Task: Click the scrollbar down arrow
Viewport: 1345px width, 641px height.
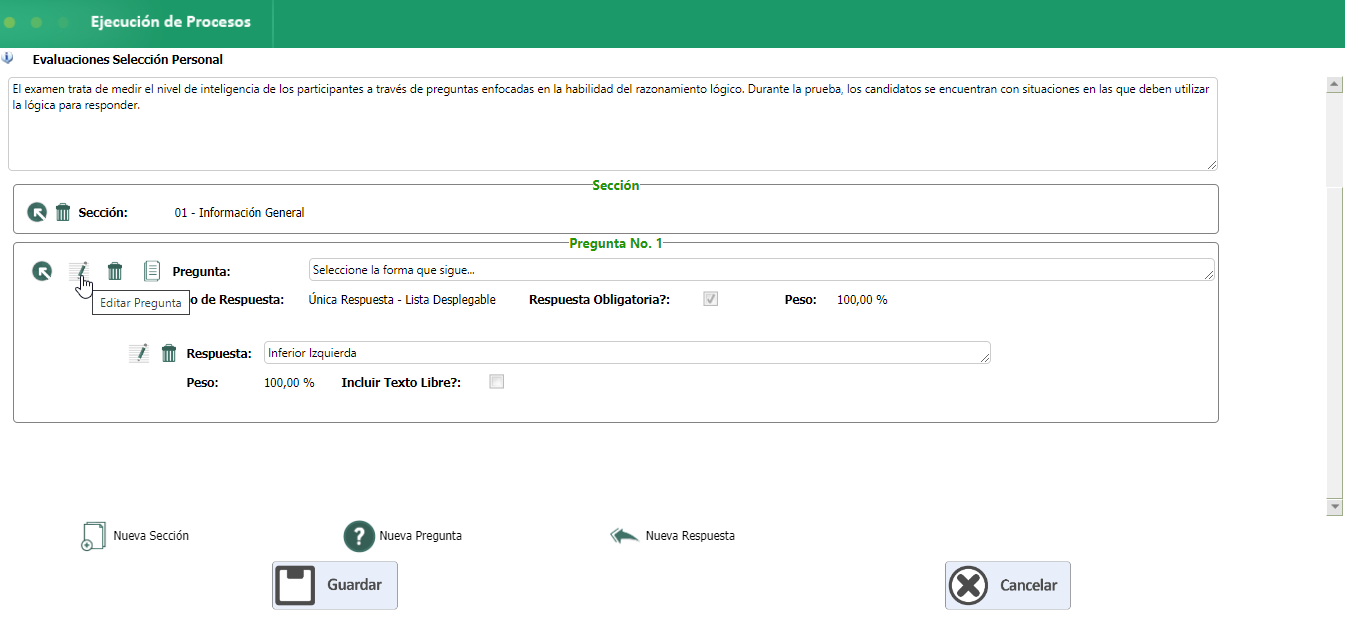Action: click(1334, 507)
